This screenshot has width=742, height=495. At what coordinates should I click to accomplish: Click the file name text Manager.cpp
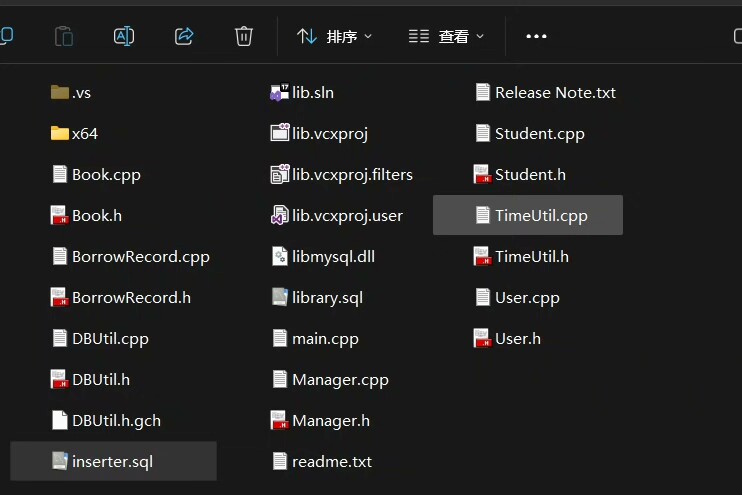(x=341, y=380)
